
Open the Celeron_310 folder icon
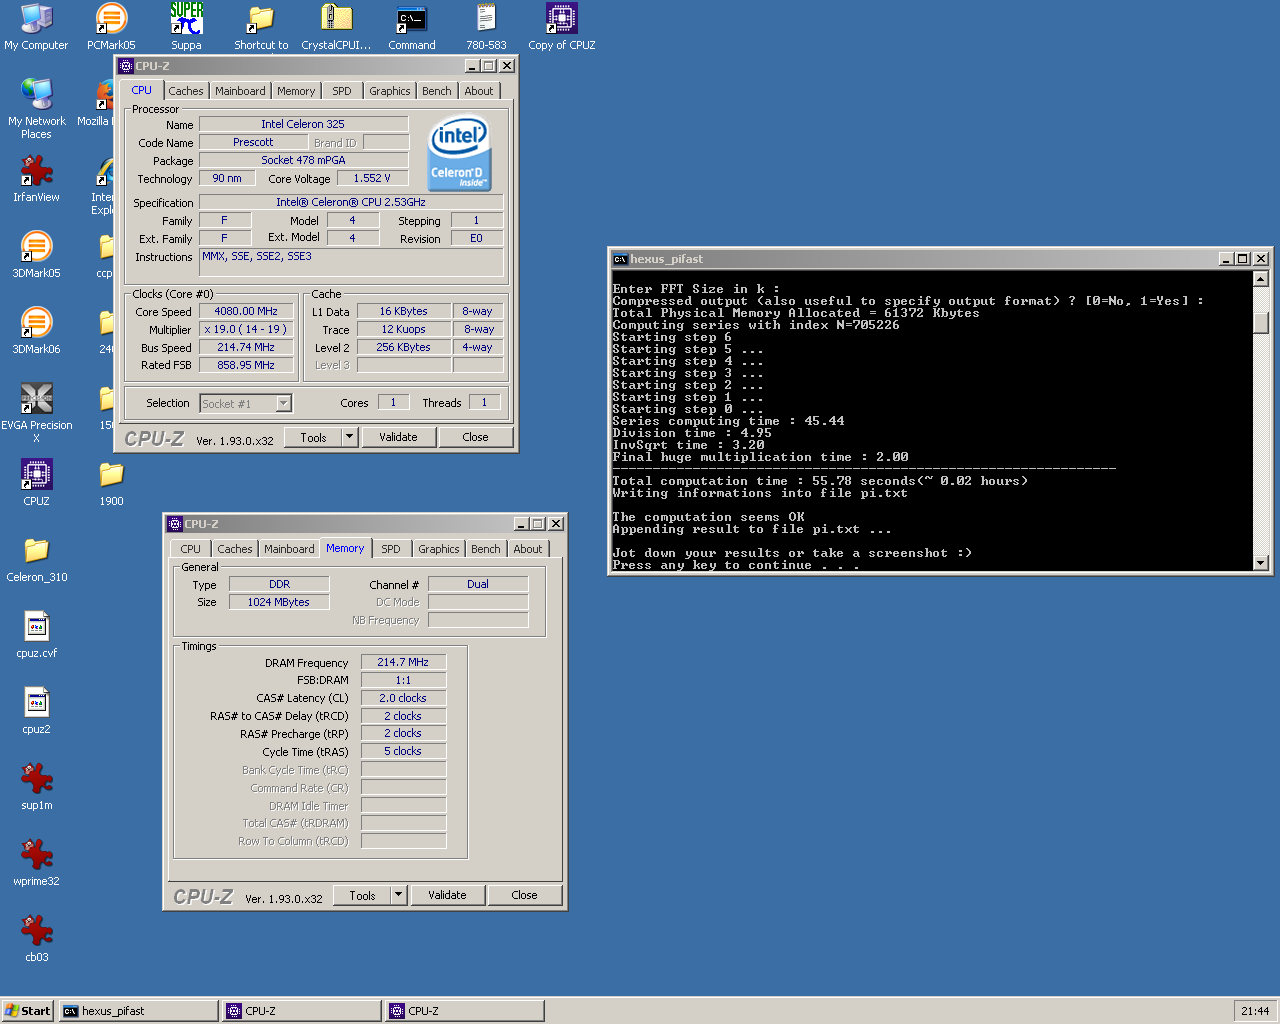tap(36, 558)
